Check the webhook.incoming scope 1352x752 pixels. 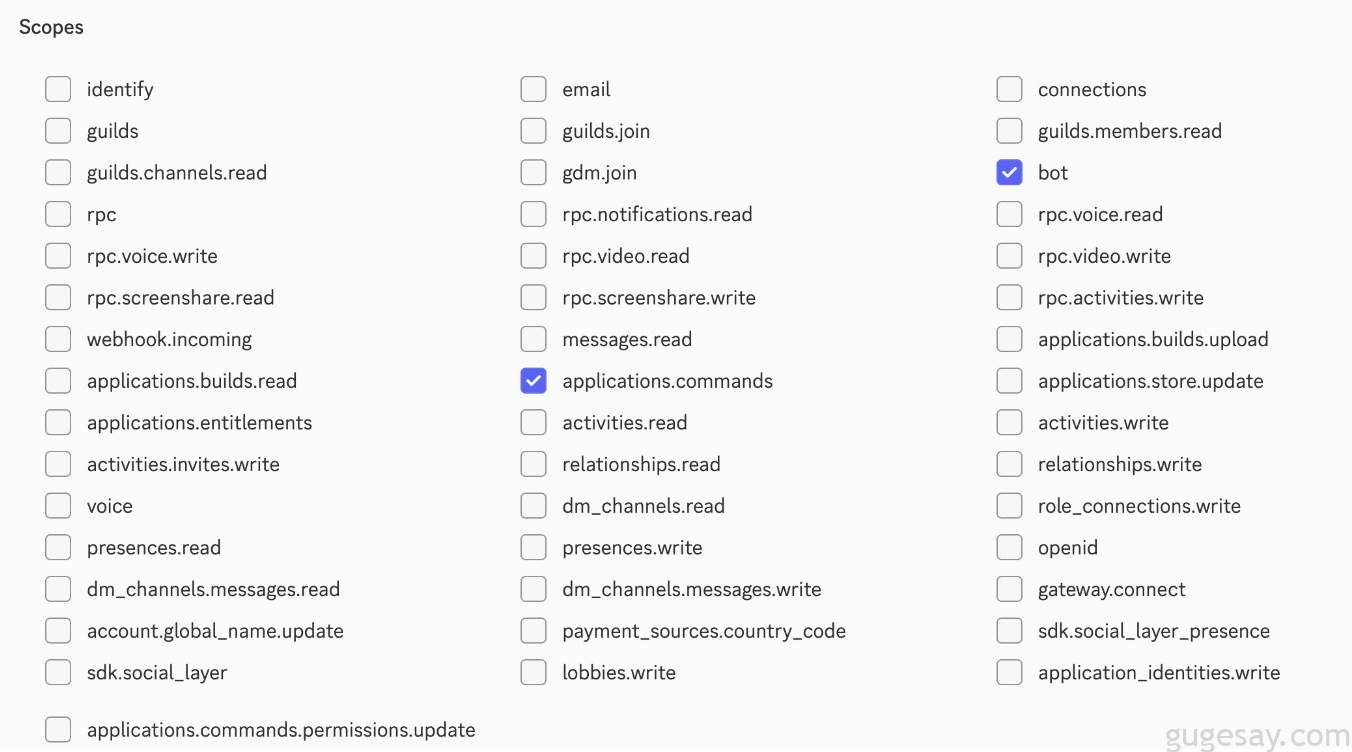(x=58, y=340)
